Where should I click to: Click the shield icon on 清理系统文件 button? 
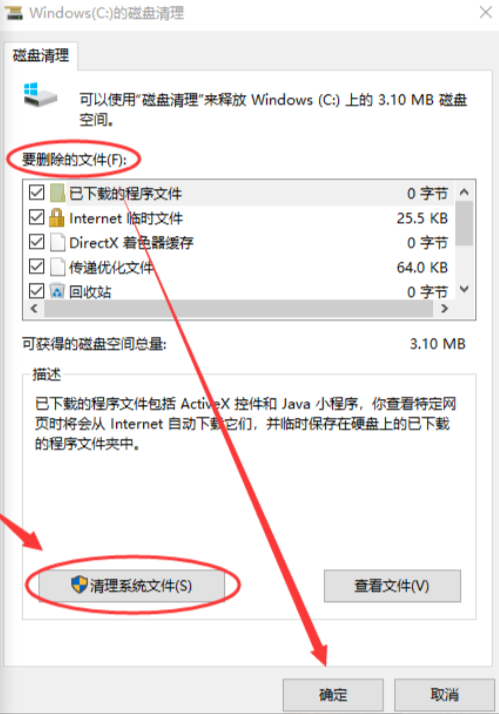tap(79, 584)
